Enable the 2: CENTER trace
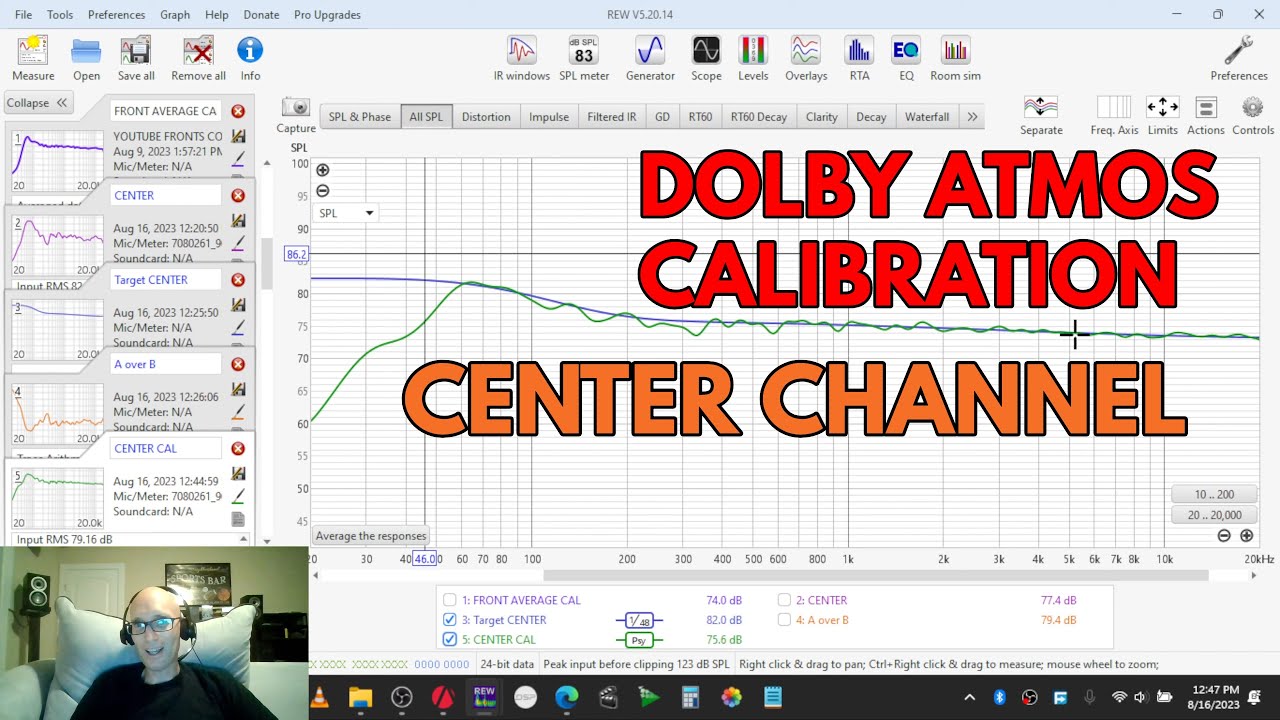 coord(785,600)
